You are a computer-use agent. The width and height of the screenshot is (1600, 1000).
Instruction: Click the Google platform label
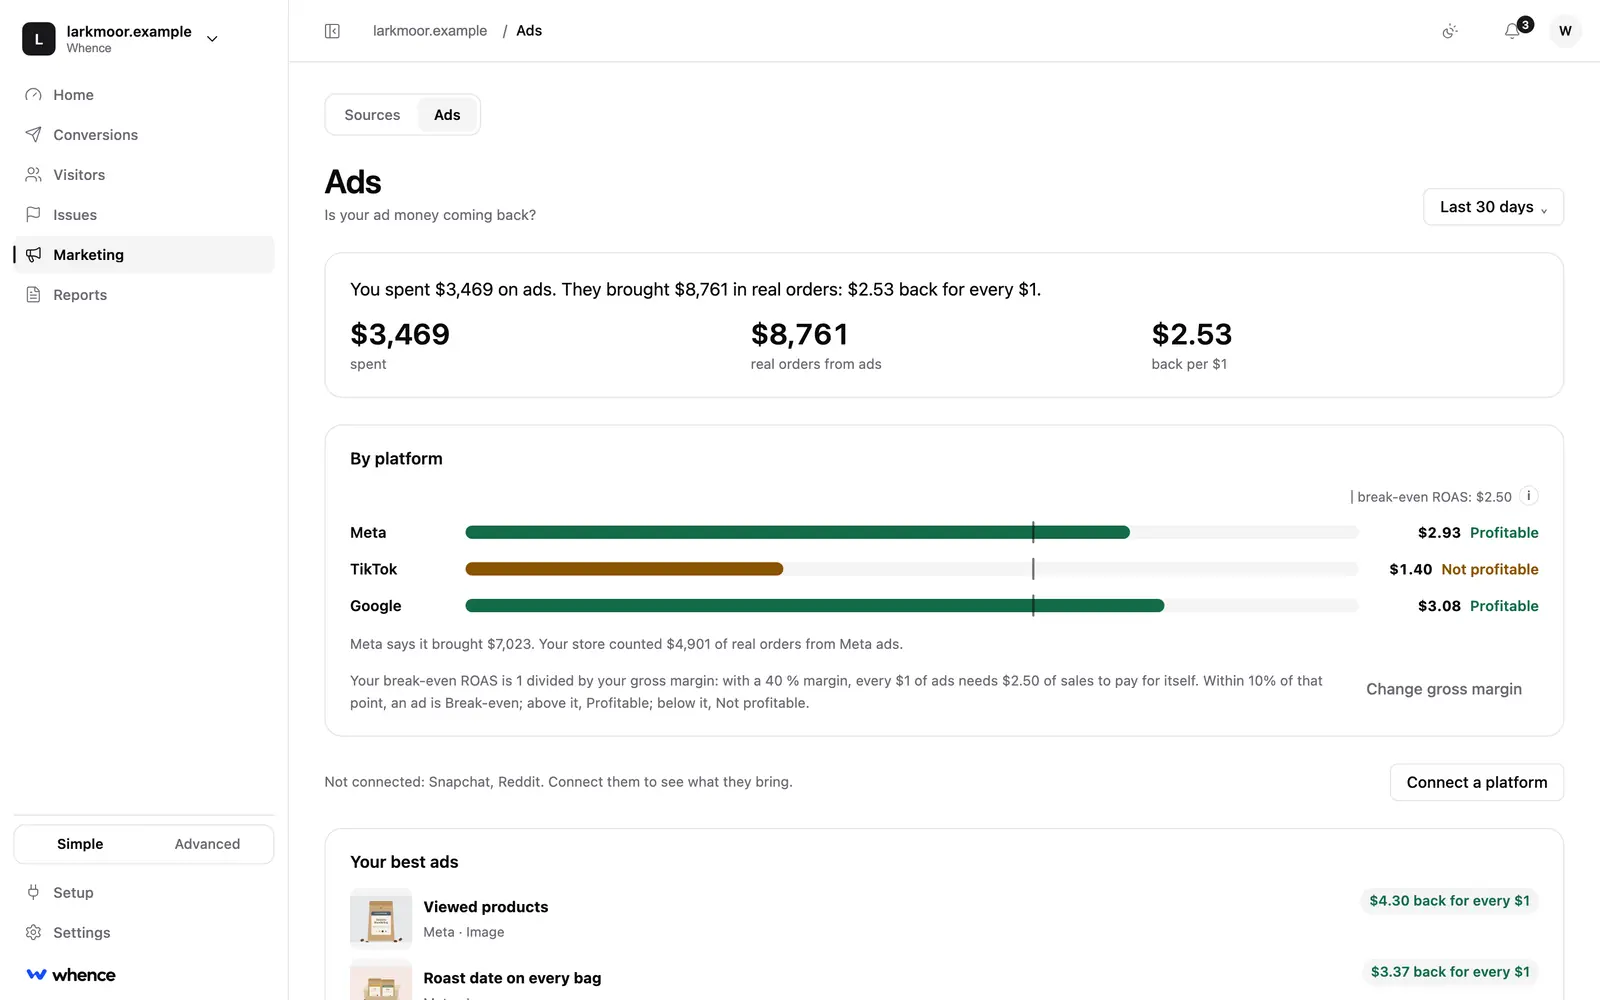coord(376,606)
